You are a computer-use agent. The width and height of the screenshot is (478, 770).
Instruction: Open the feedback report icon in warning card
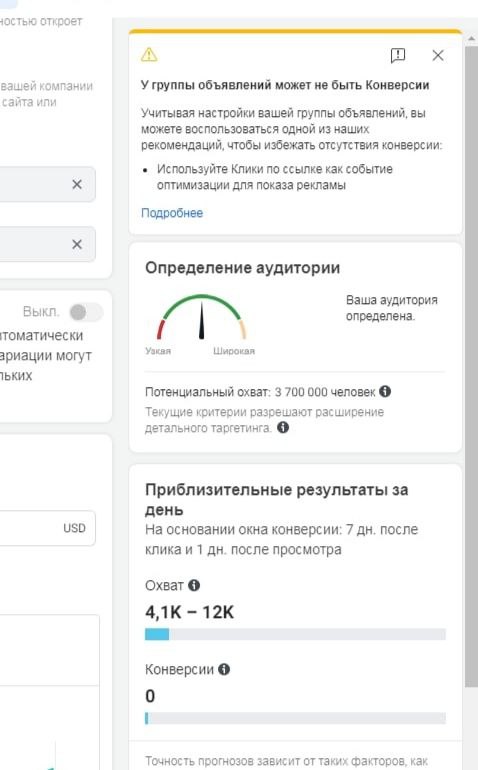tap(397, 55)
